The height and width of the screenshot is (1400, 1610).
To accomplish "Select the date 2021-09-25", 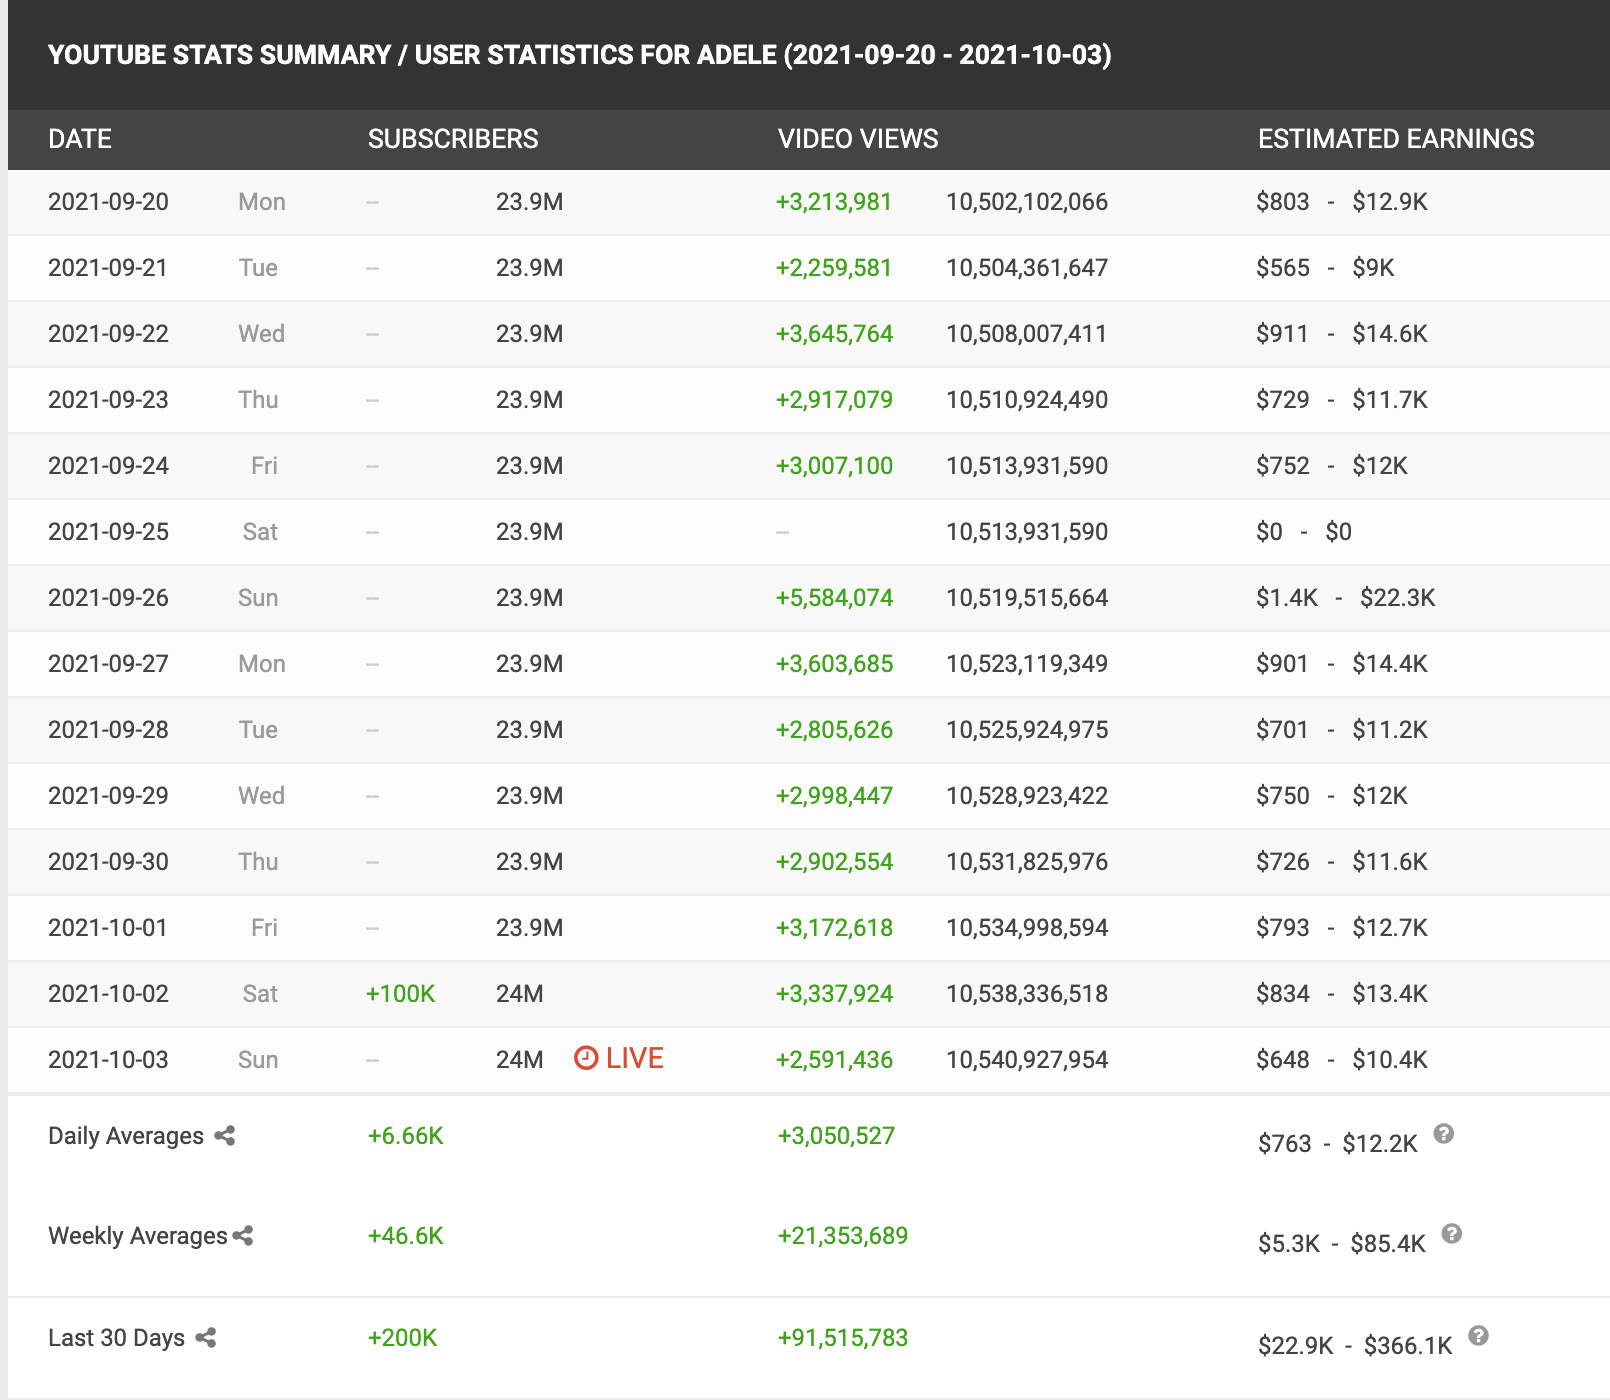I will coord(108,532).
